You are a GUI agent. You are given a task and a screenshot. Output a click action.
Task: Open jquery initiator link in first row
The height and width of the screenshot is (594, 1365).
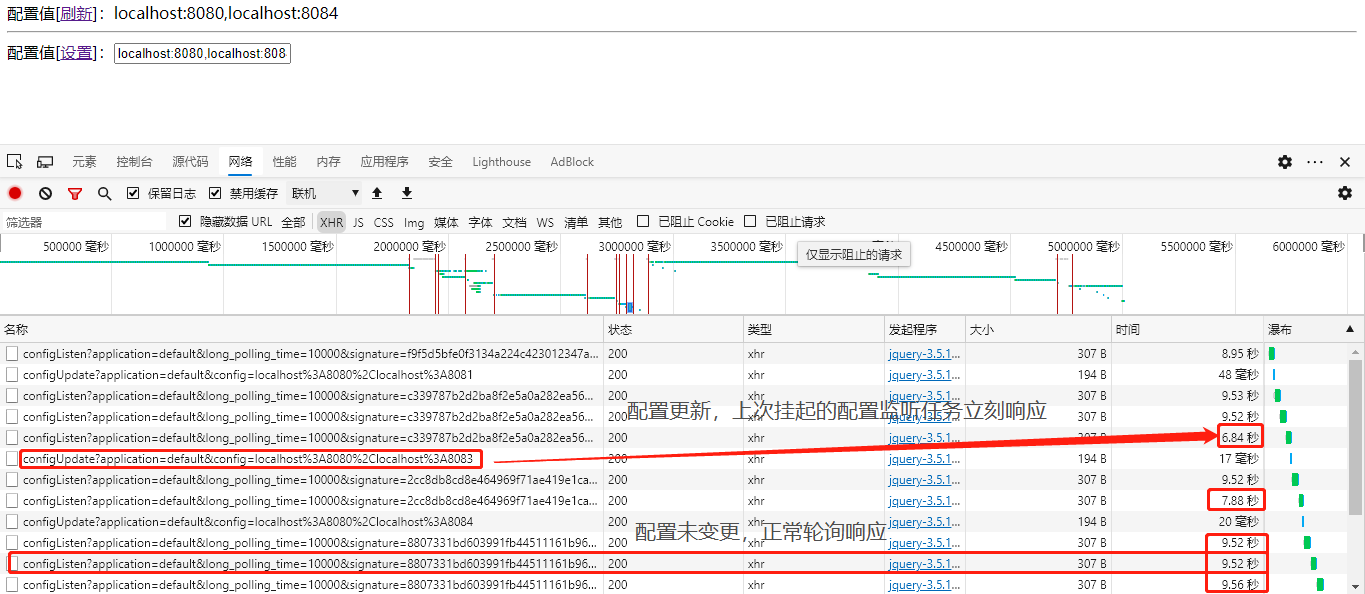tap(924, 353)
